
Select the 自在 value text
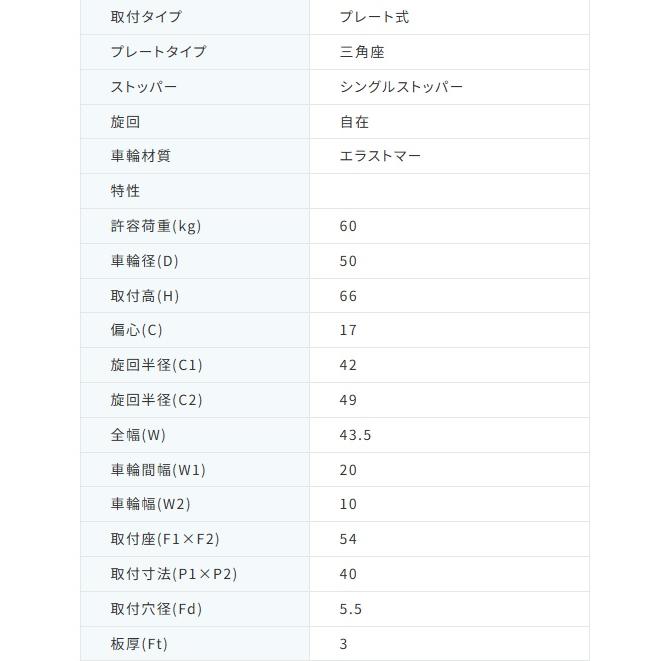[354, 122]
